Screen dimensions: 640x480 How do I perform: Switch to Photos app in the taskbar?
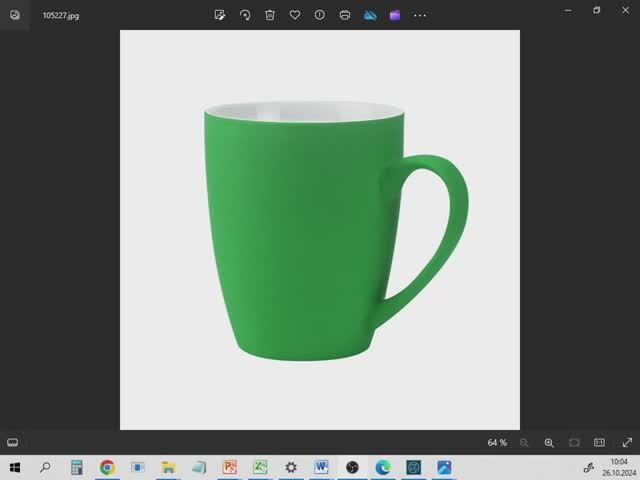(444, 467)
